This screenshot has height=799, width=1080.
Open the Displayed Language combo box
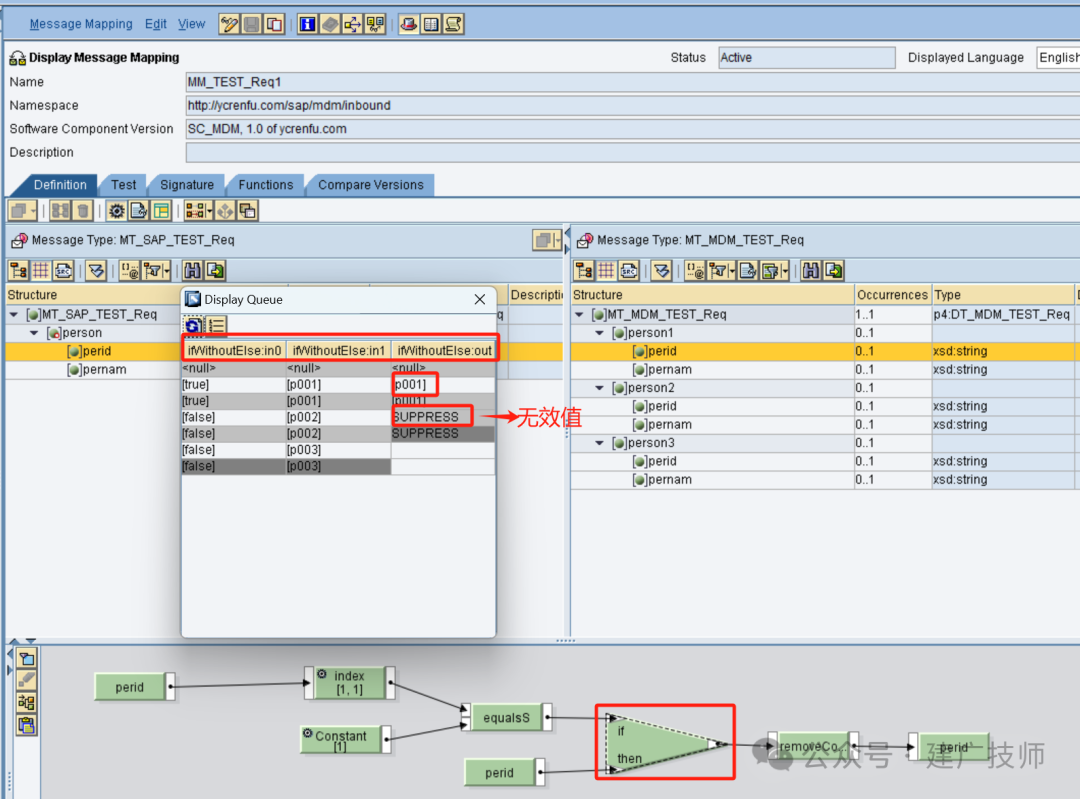coord(1058,58)
